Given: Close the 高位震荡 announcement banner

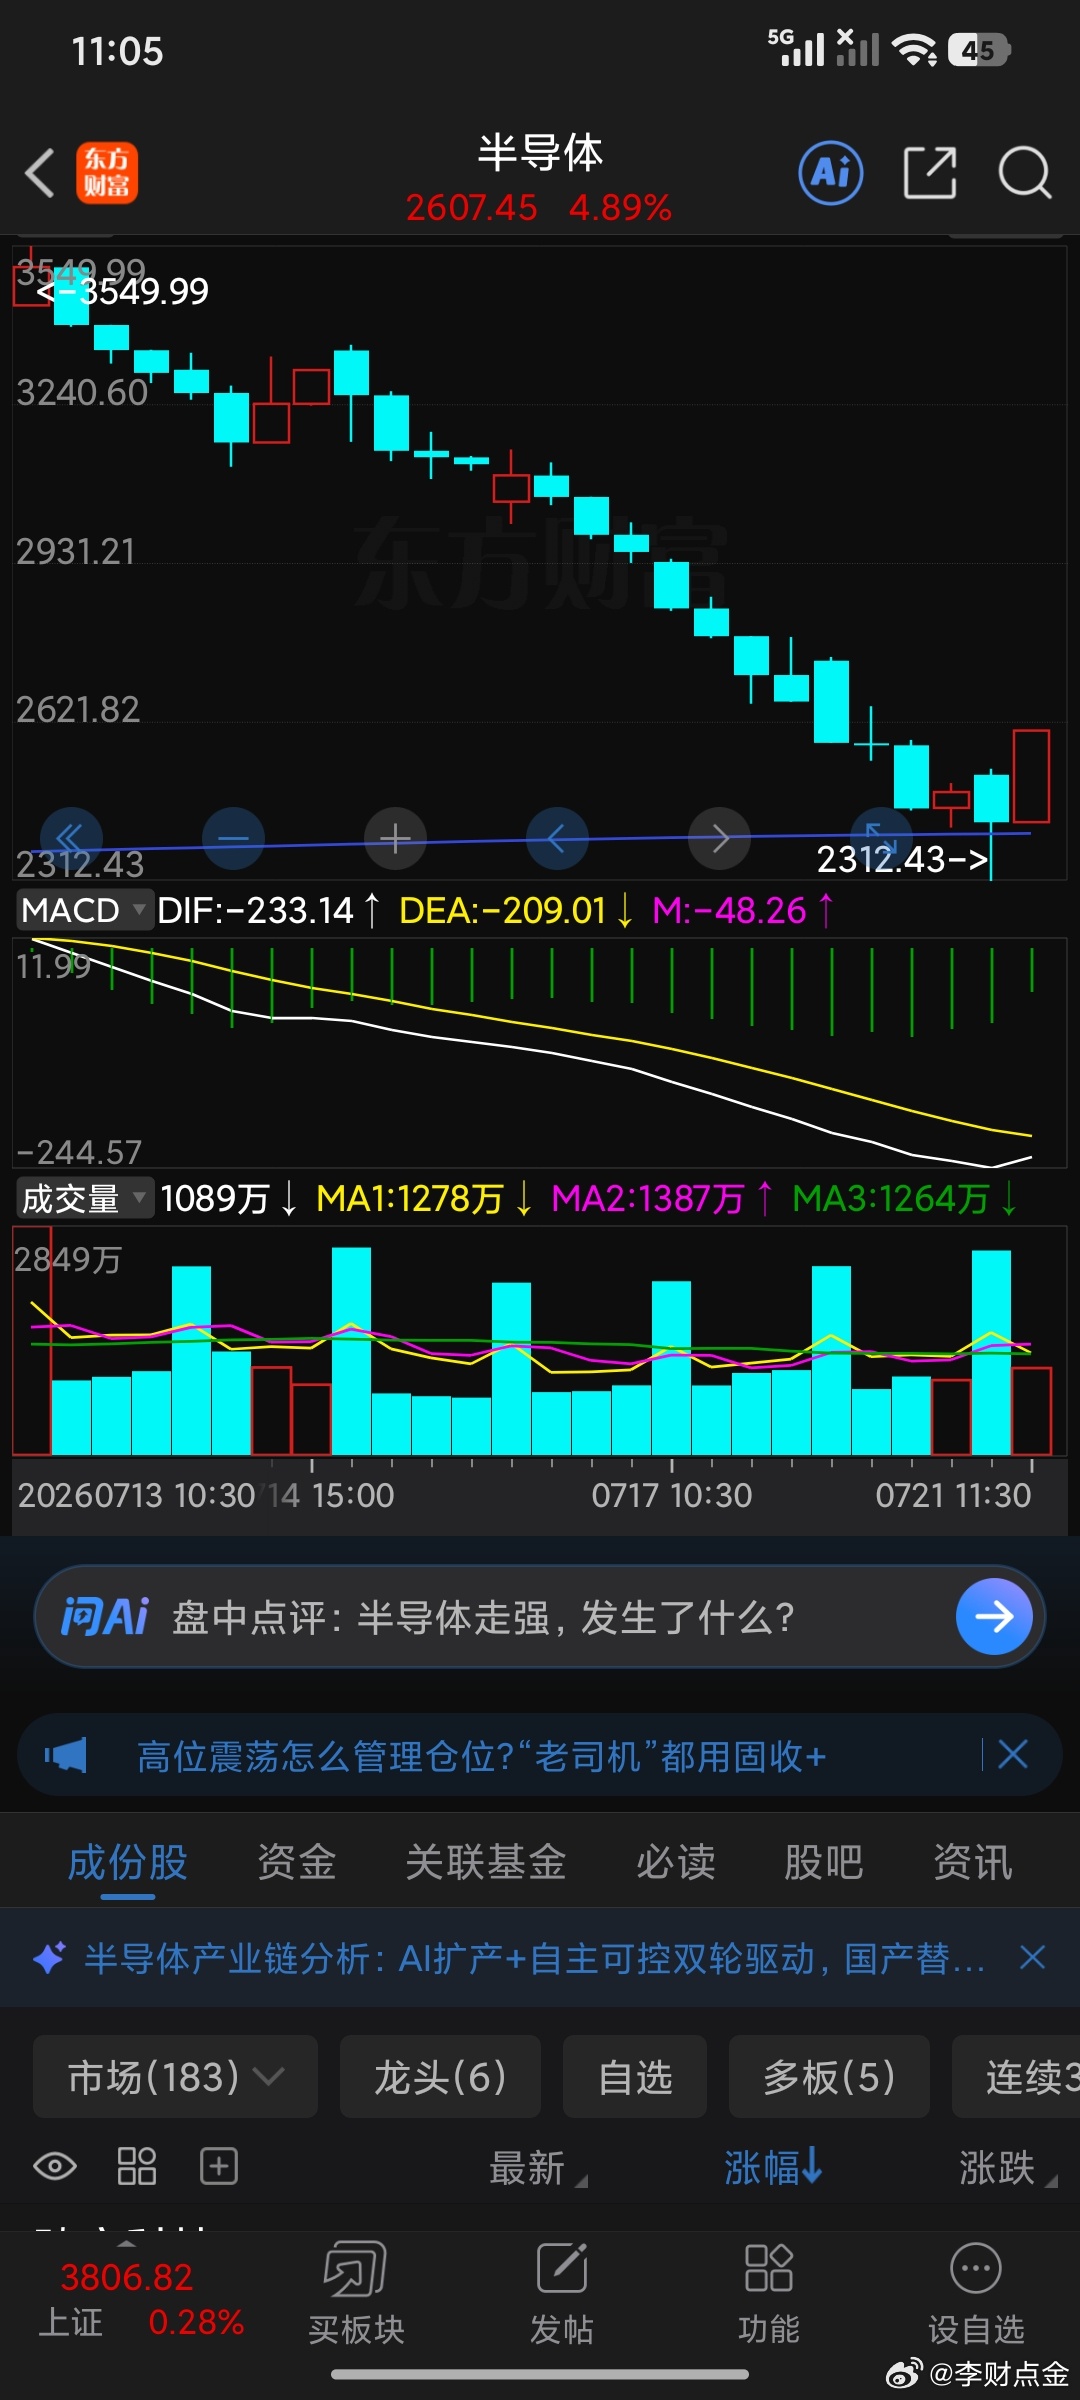Looking at the screenshot, I should (1013, 1754).
